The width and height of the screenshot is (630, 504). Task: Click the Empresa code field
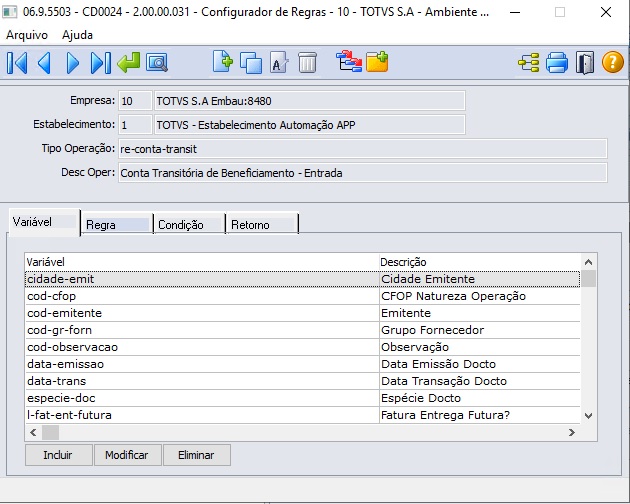[135, 101]
